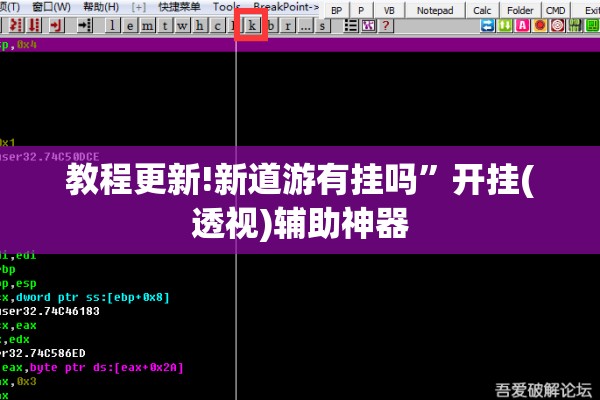
Task: Click the orange icon with red circle
Action: pos(540,26)
